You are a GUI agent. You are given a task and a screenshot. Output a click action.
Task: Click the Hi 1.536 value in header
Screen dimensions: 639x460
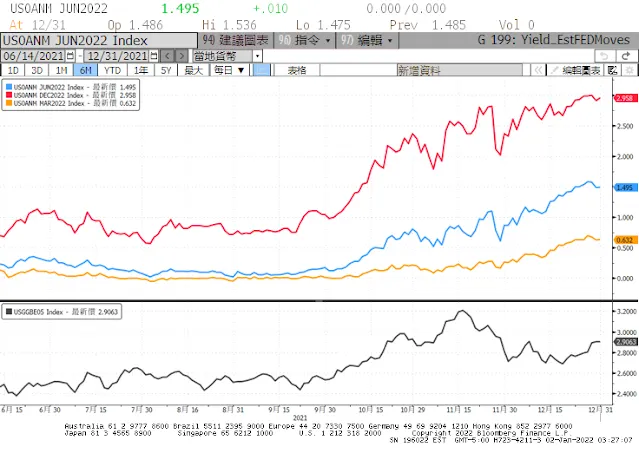tap(229, 25)
